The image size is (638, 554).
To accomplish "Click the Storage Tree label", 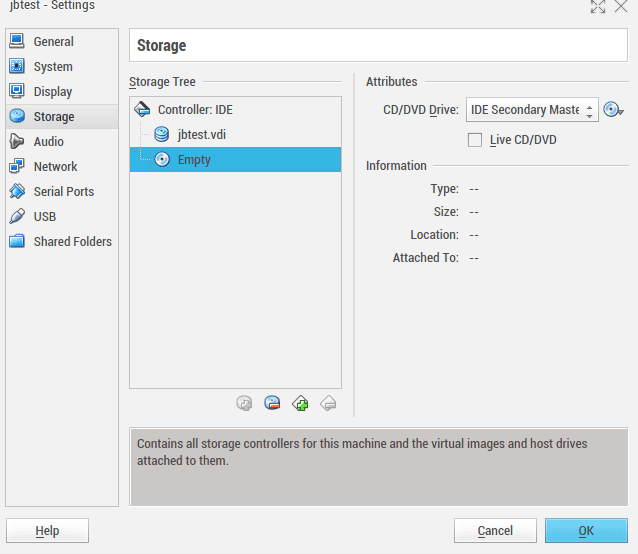I will click(162, 82).
